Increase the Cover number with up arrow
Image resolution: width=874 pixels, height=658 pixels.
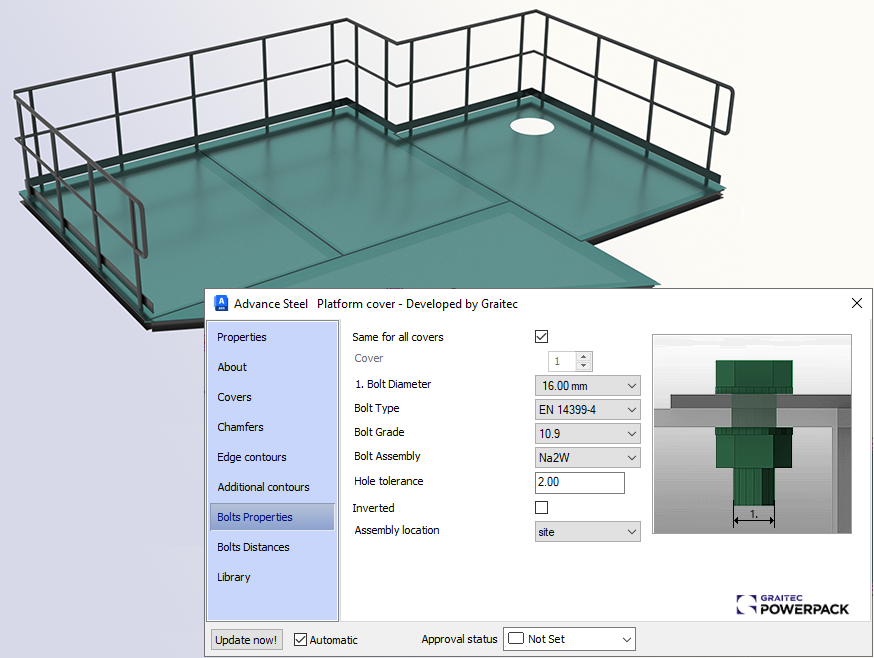[584, 356]
